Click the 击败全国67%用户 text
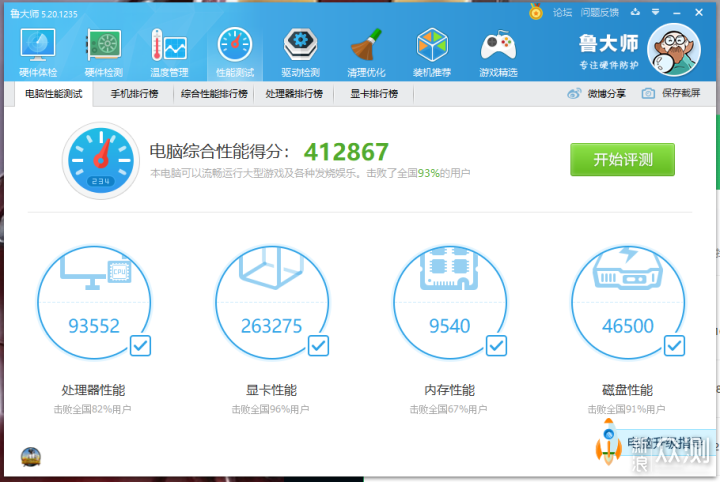Screen dimensions: 720x482 tap(449, 409)
